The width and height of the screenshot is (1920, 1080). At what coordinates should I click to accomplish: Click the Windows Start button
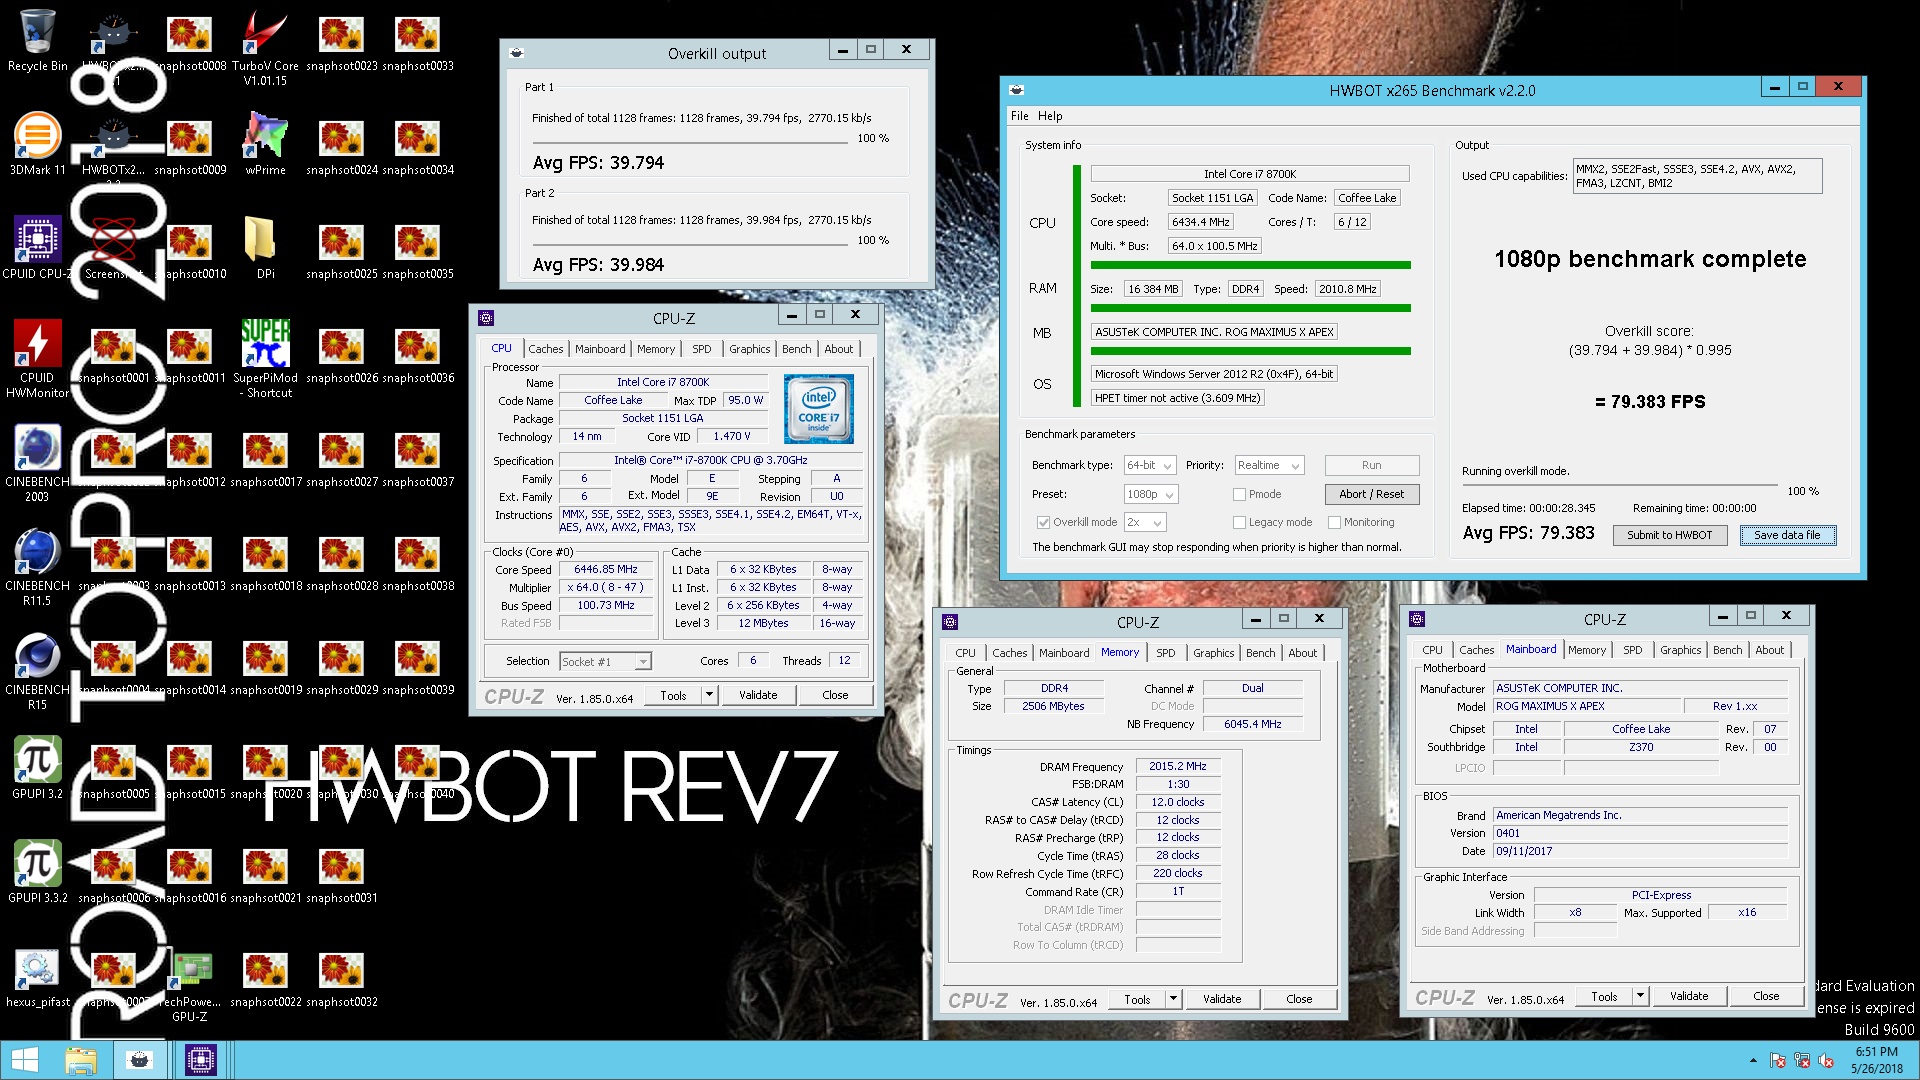[24, 1060]
